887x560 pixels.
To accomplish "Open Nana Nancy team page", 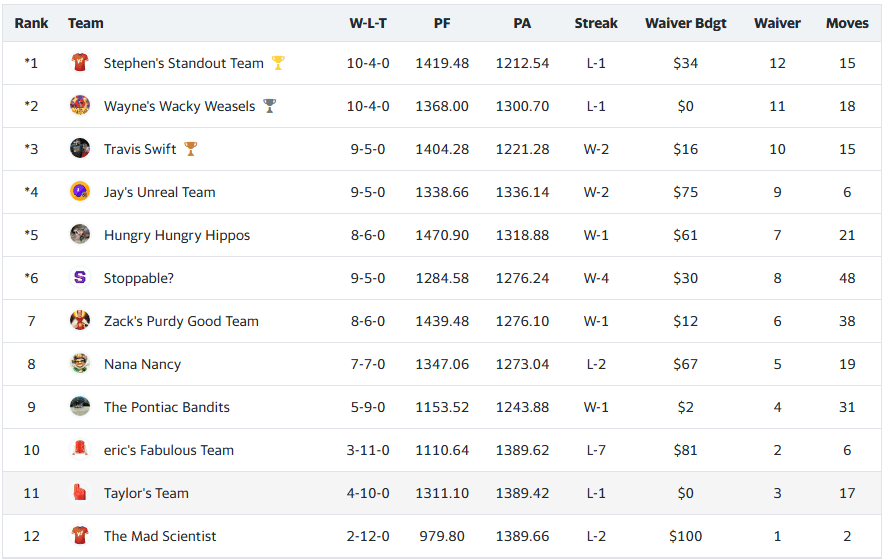I will tap(142, 364).
